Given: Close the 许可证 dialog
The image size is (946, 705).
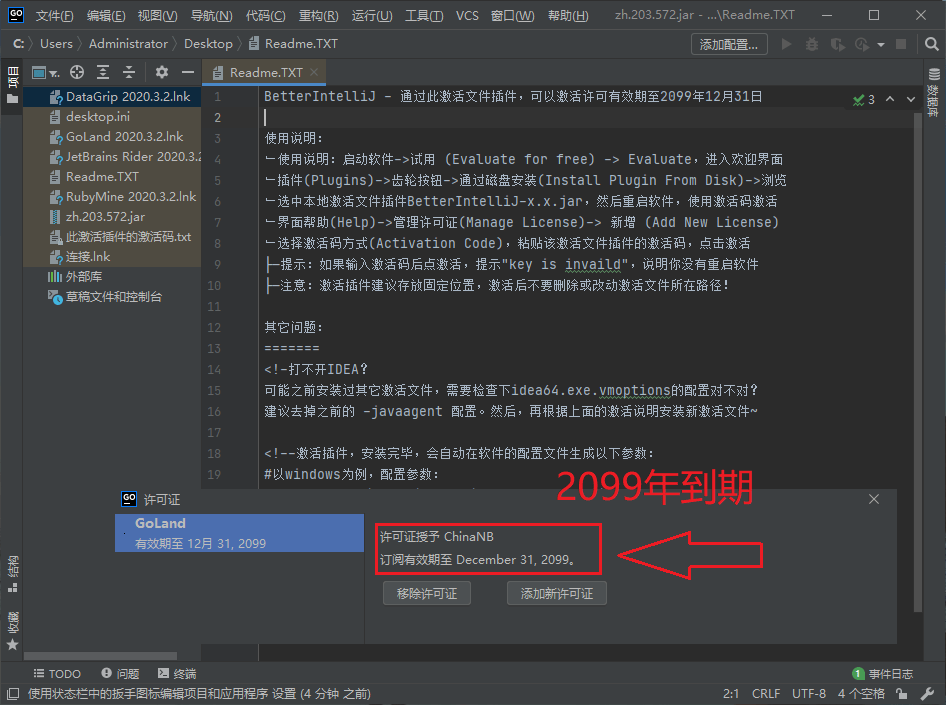Looking at the screenshot, I should 874,499.
